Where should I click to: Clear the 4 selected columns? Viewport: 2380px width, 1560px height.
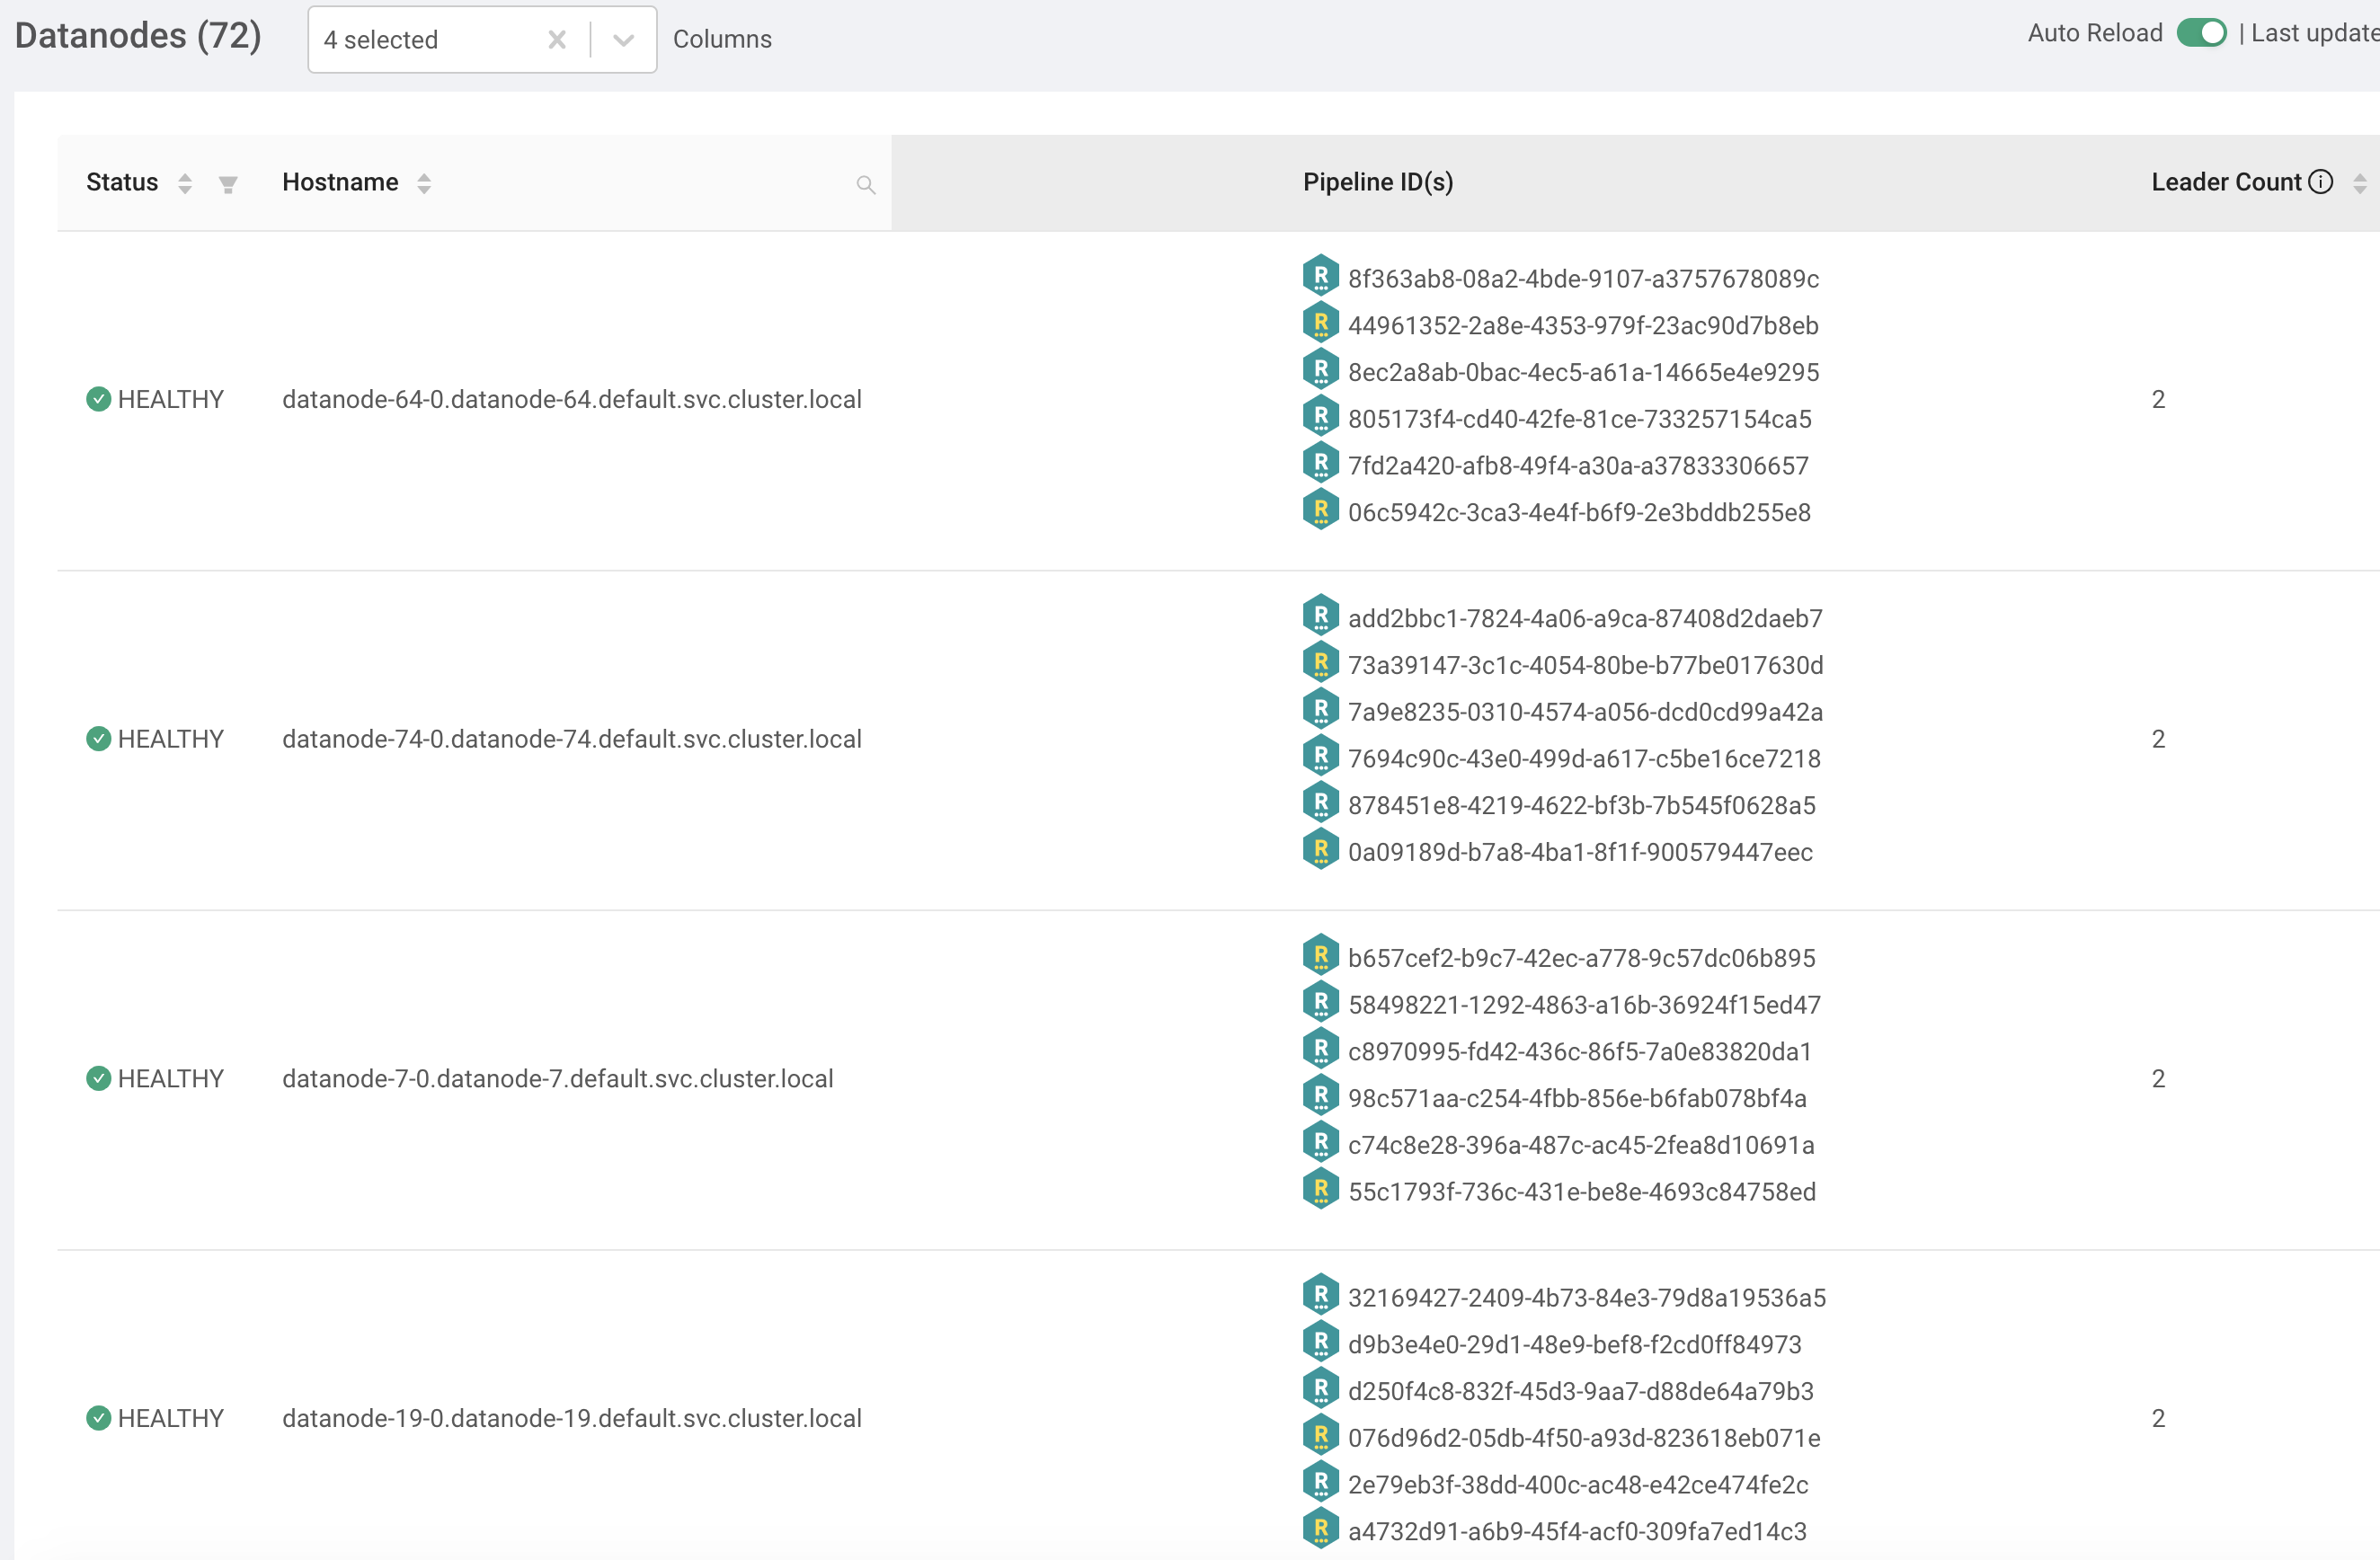557,40
